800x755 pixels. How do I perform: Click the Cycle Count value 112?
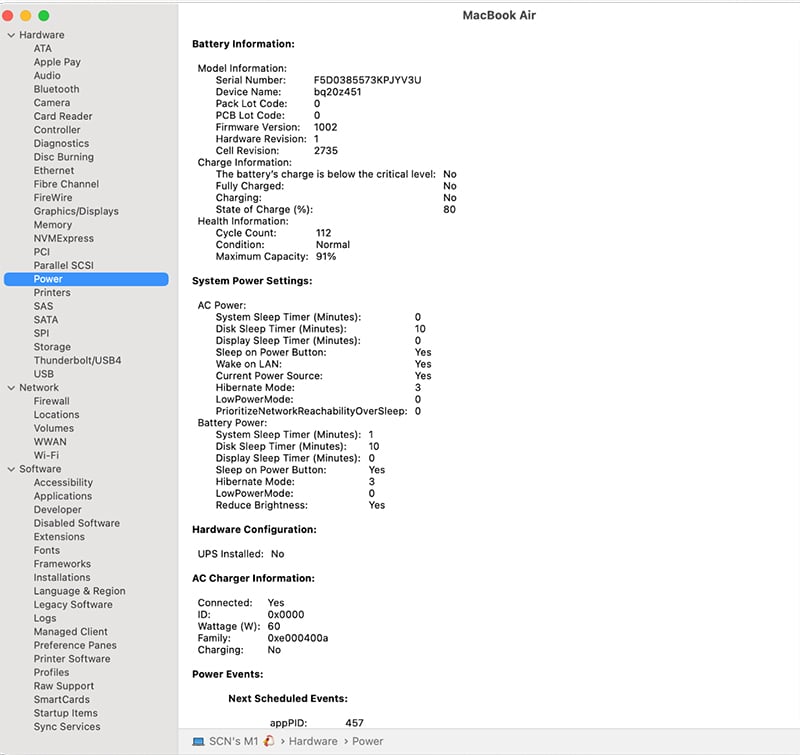[x=323, y=233]
